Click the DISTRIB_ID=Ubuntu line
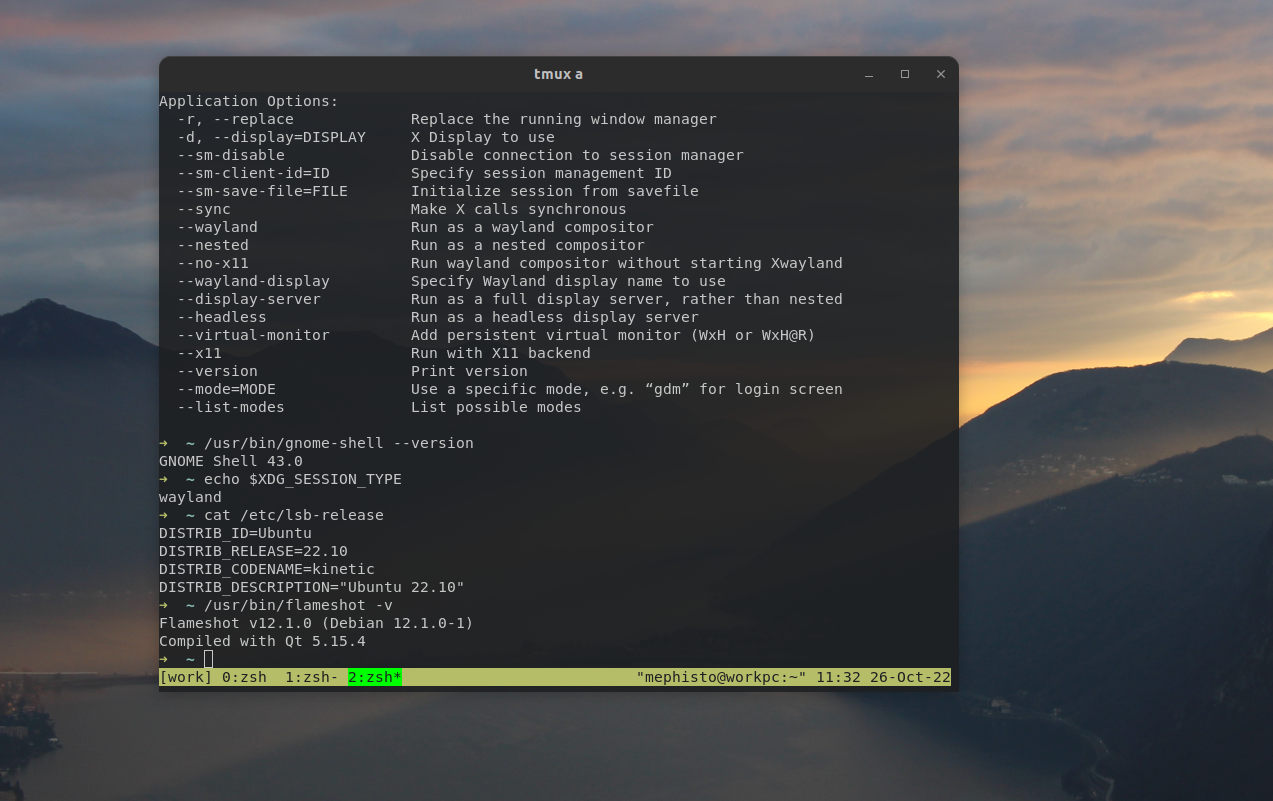1273x801 pixels. (x=234, y=533)
